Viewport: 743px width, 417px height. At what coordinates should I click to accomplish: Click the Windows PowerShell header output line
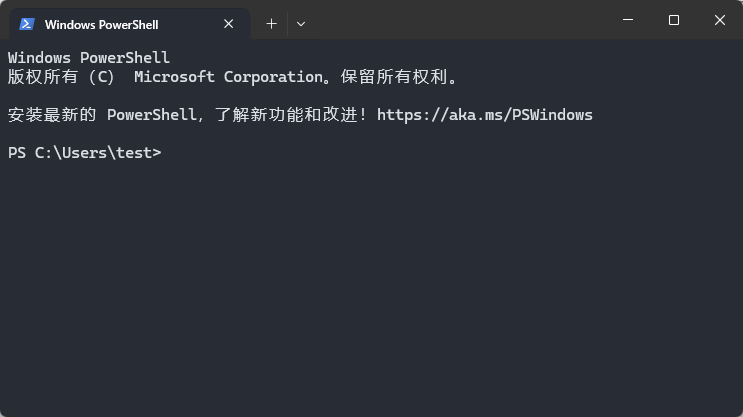(x=89, y=58)
